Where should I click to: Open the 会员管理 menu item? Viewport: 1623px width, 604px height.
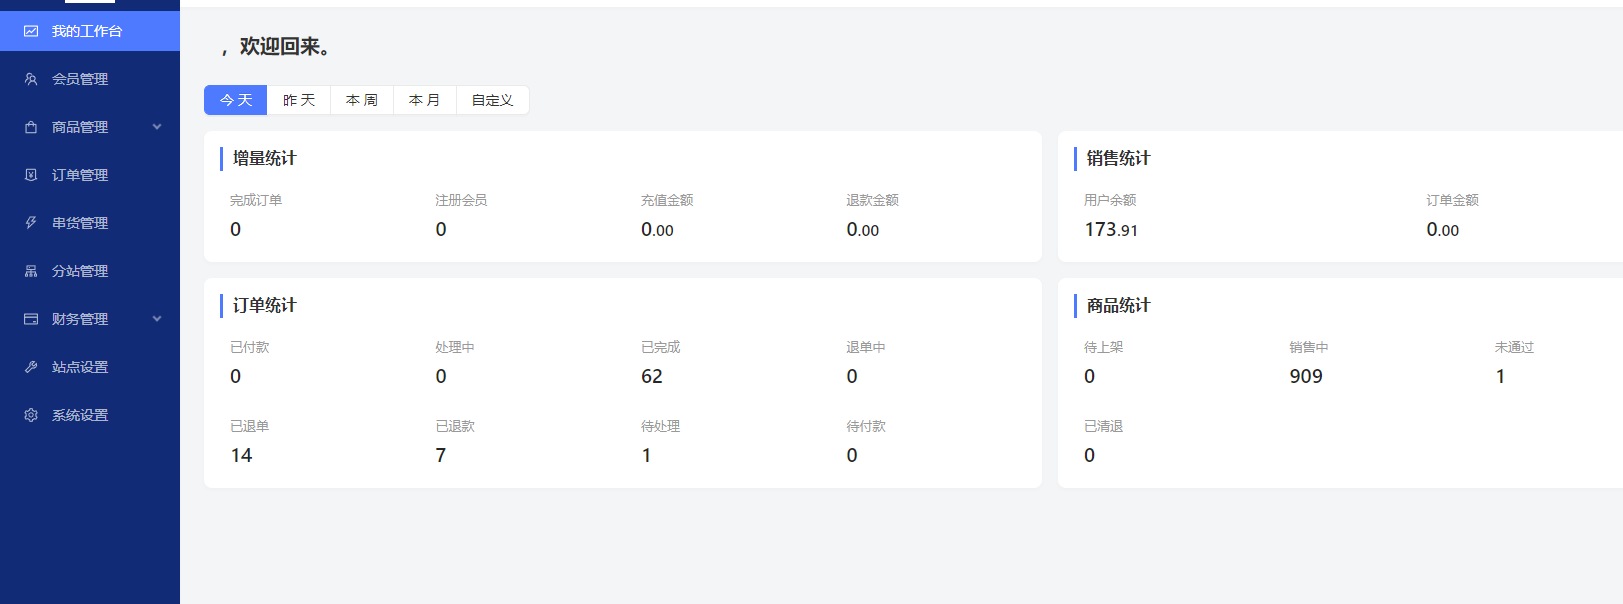point(80,79)
